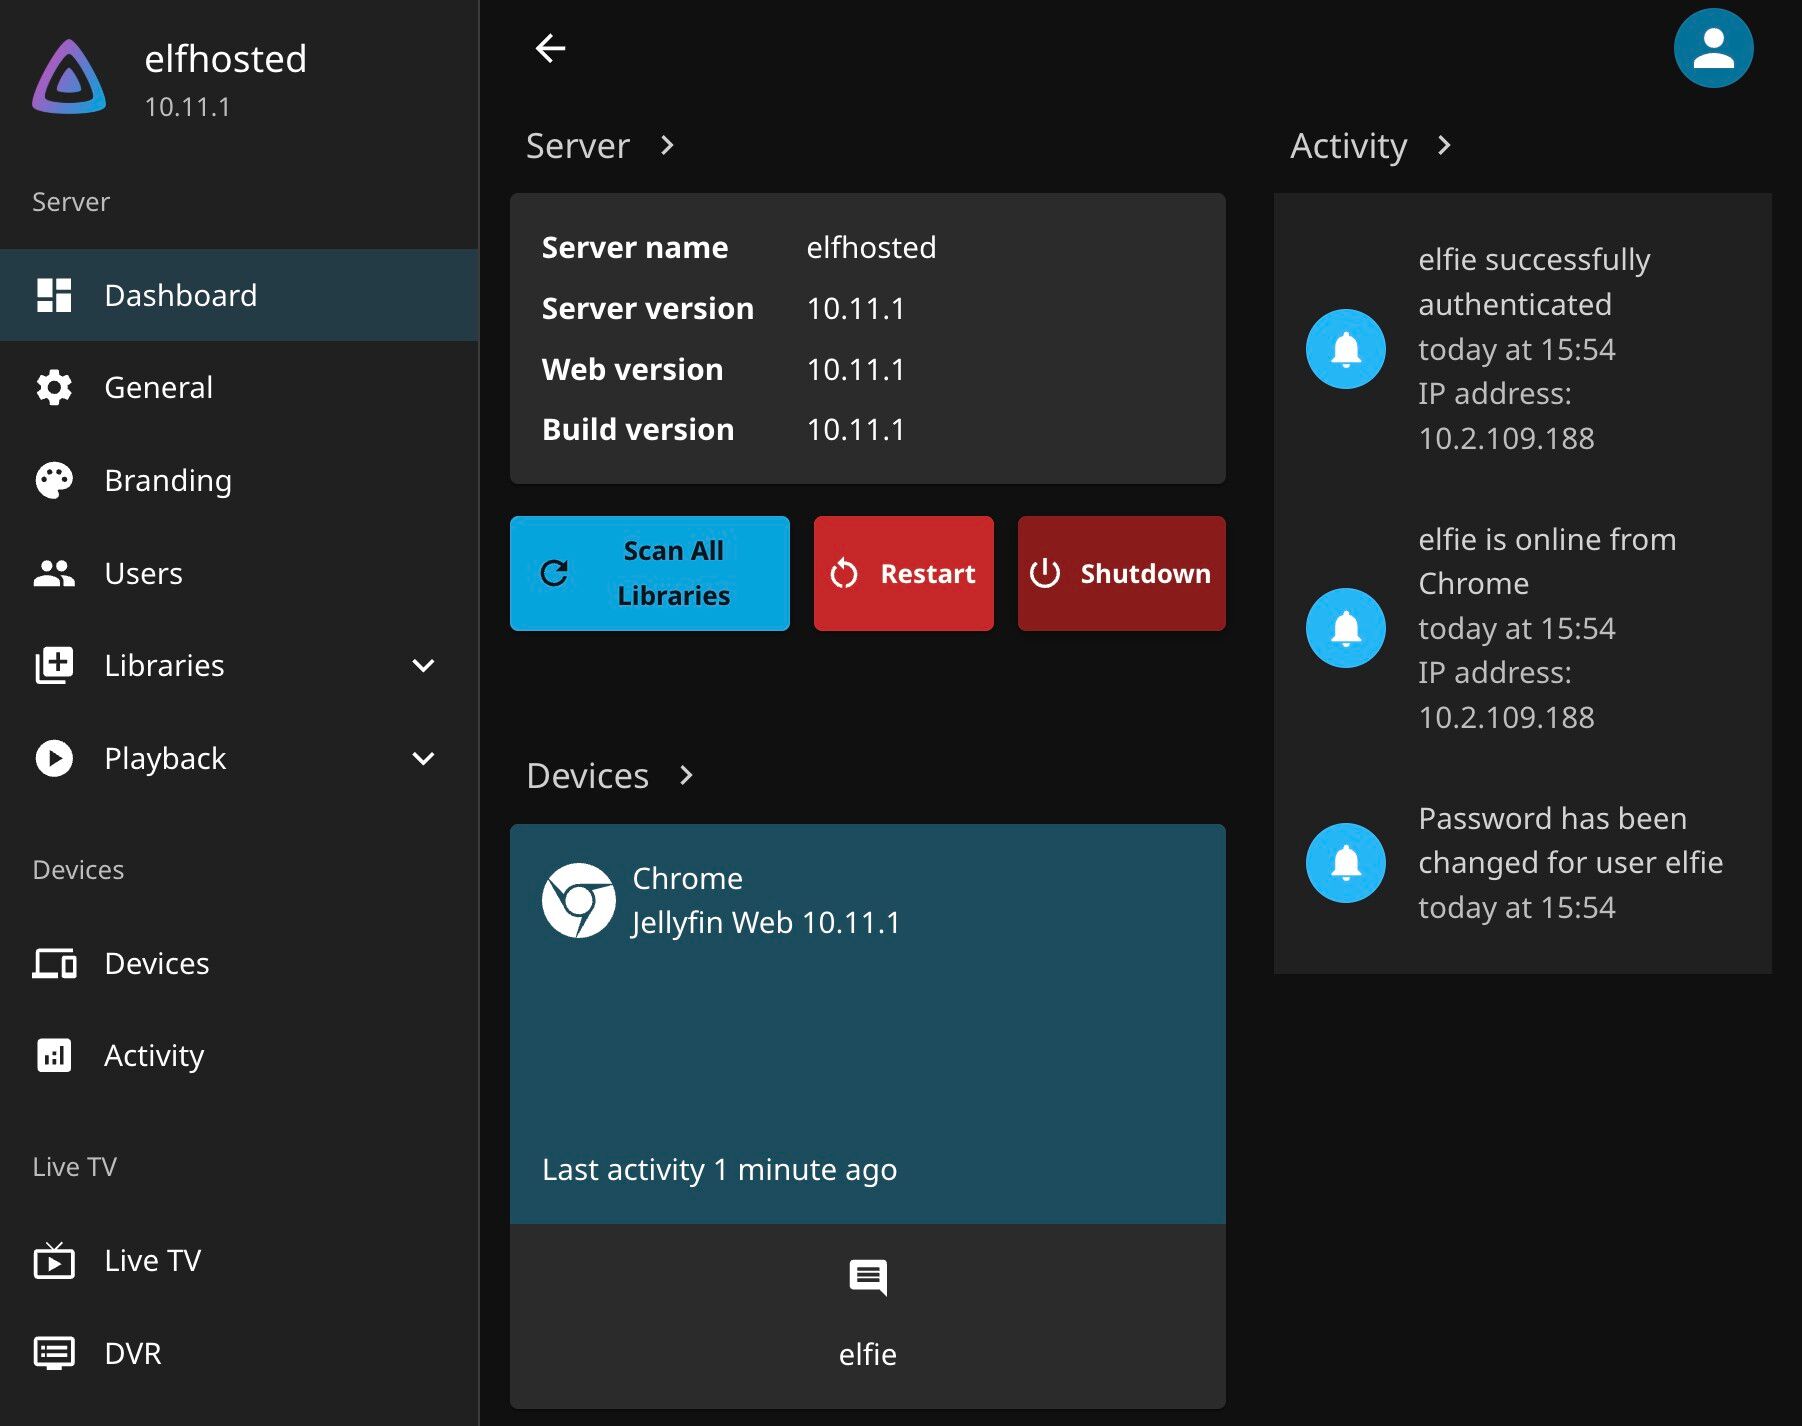Click the 'elfie' user name under device
1802x1426 pixels.
click(868, 1354)
